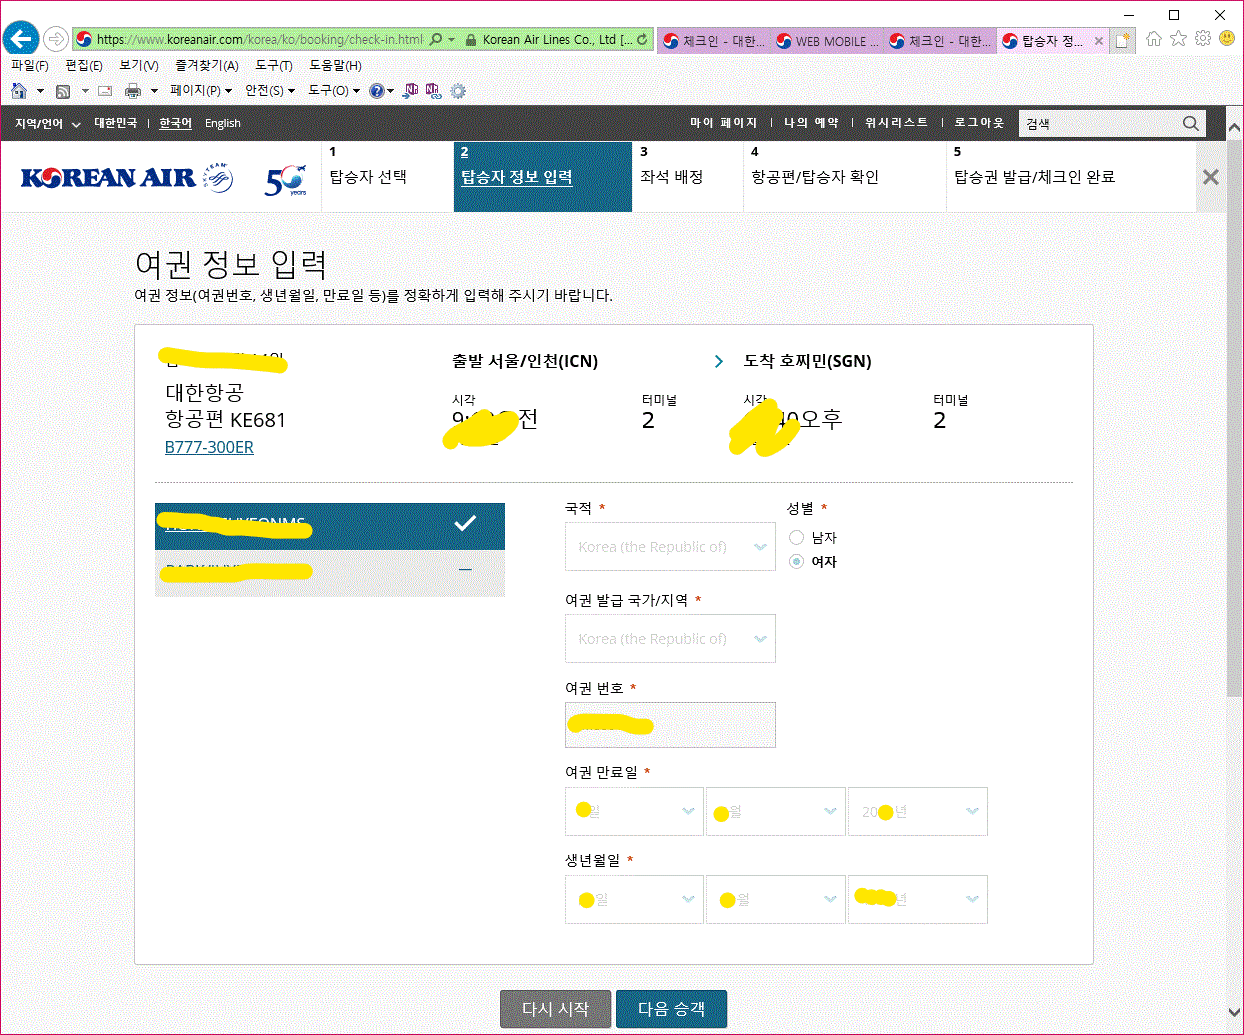Click the toolbar Home house icon
1244x1035 pixels.
coord(19,91)
